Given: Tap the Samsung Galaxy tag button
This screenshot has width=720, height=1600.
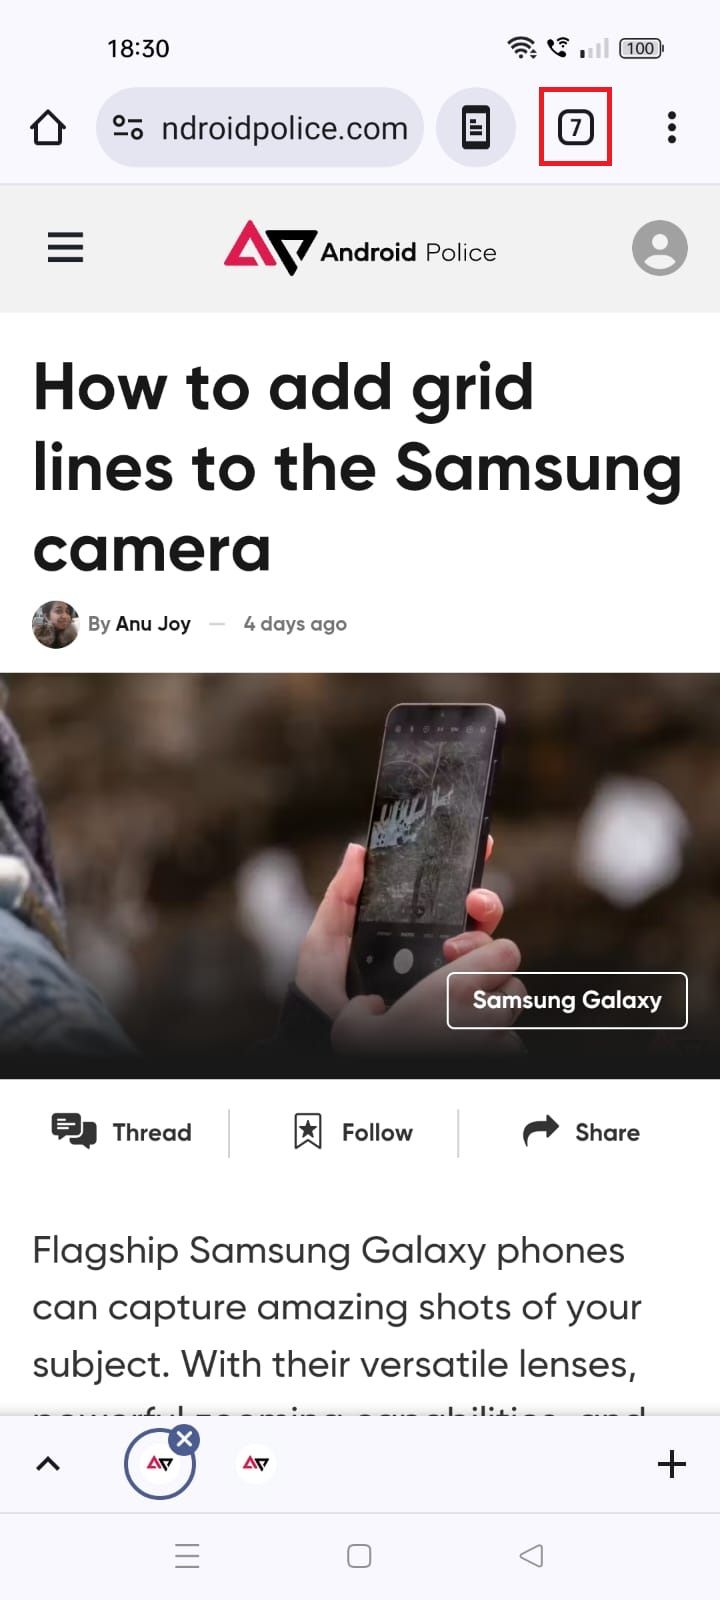Looking at the screenshot, I should click(567, 1000).
